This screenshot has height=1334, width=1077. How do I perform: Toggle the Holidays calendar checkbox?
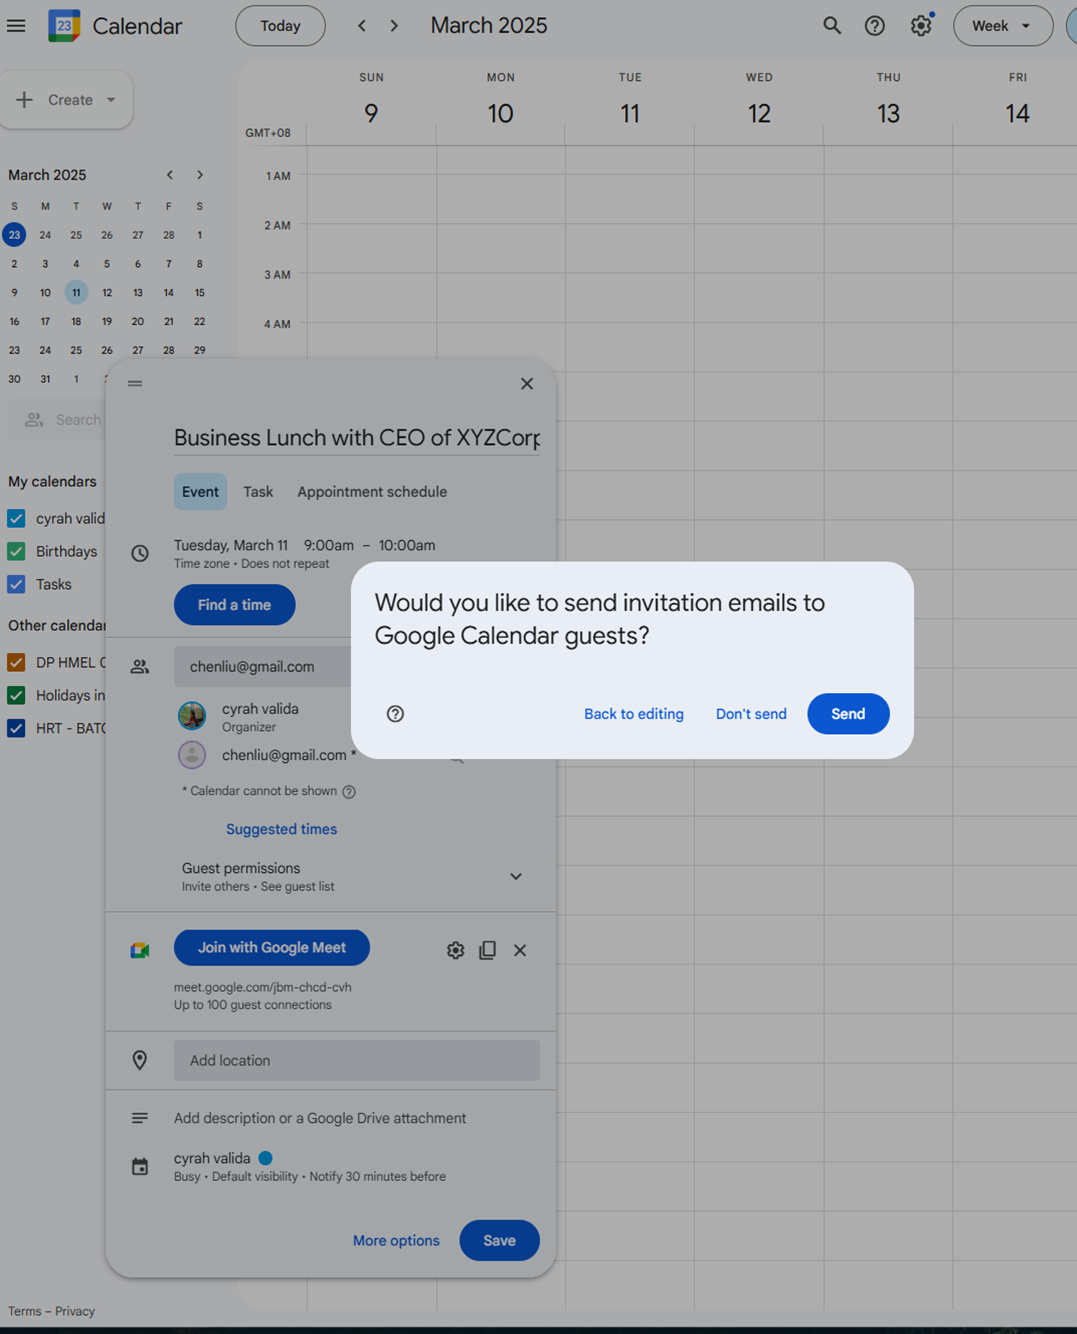[x=16, y=695]
